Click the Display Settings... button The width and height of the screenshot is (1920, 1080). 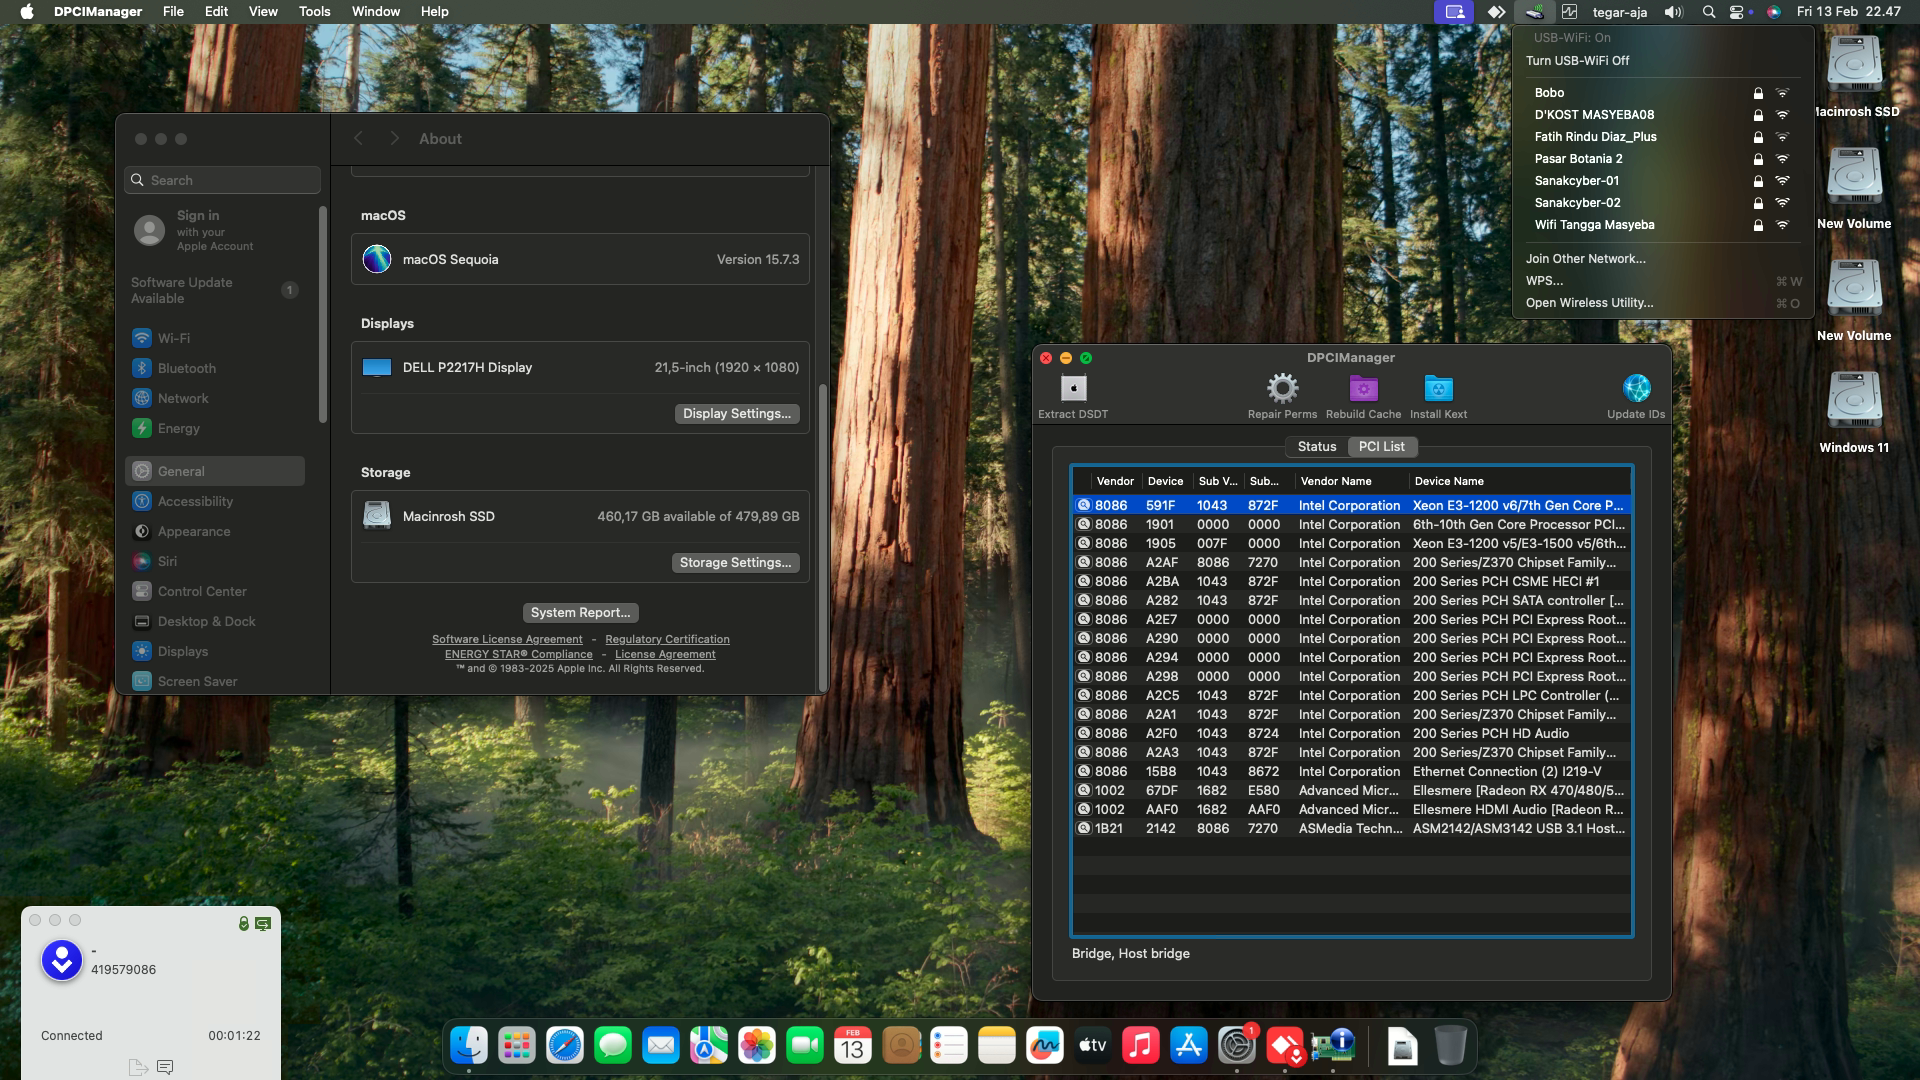pyautogui.click(x=737, y=414)
